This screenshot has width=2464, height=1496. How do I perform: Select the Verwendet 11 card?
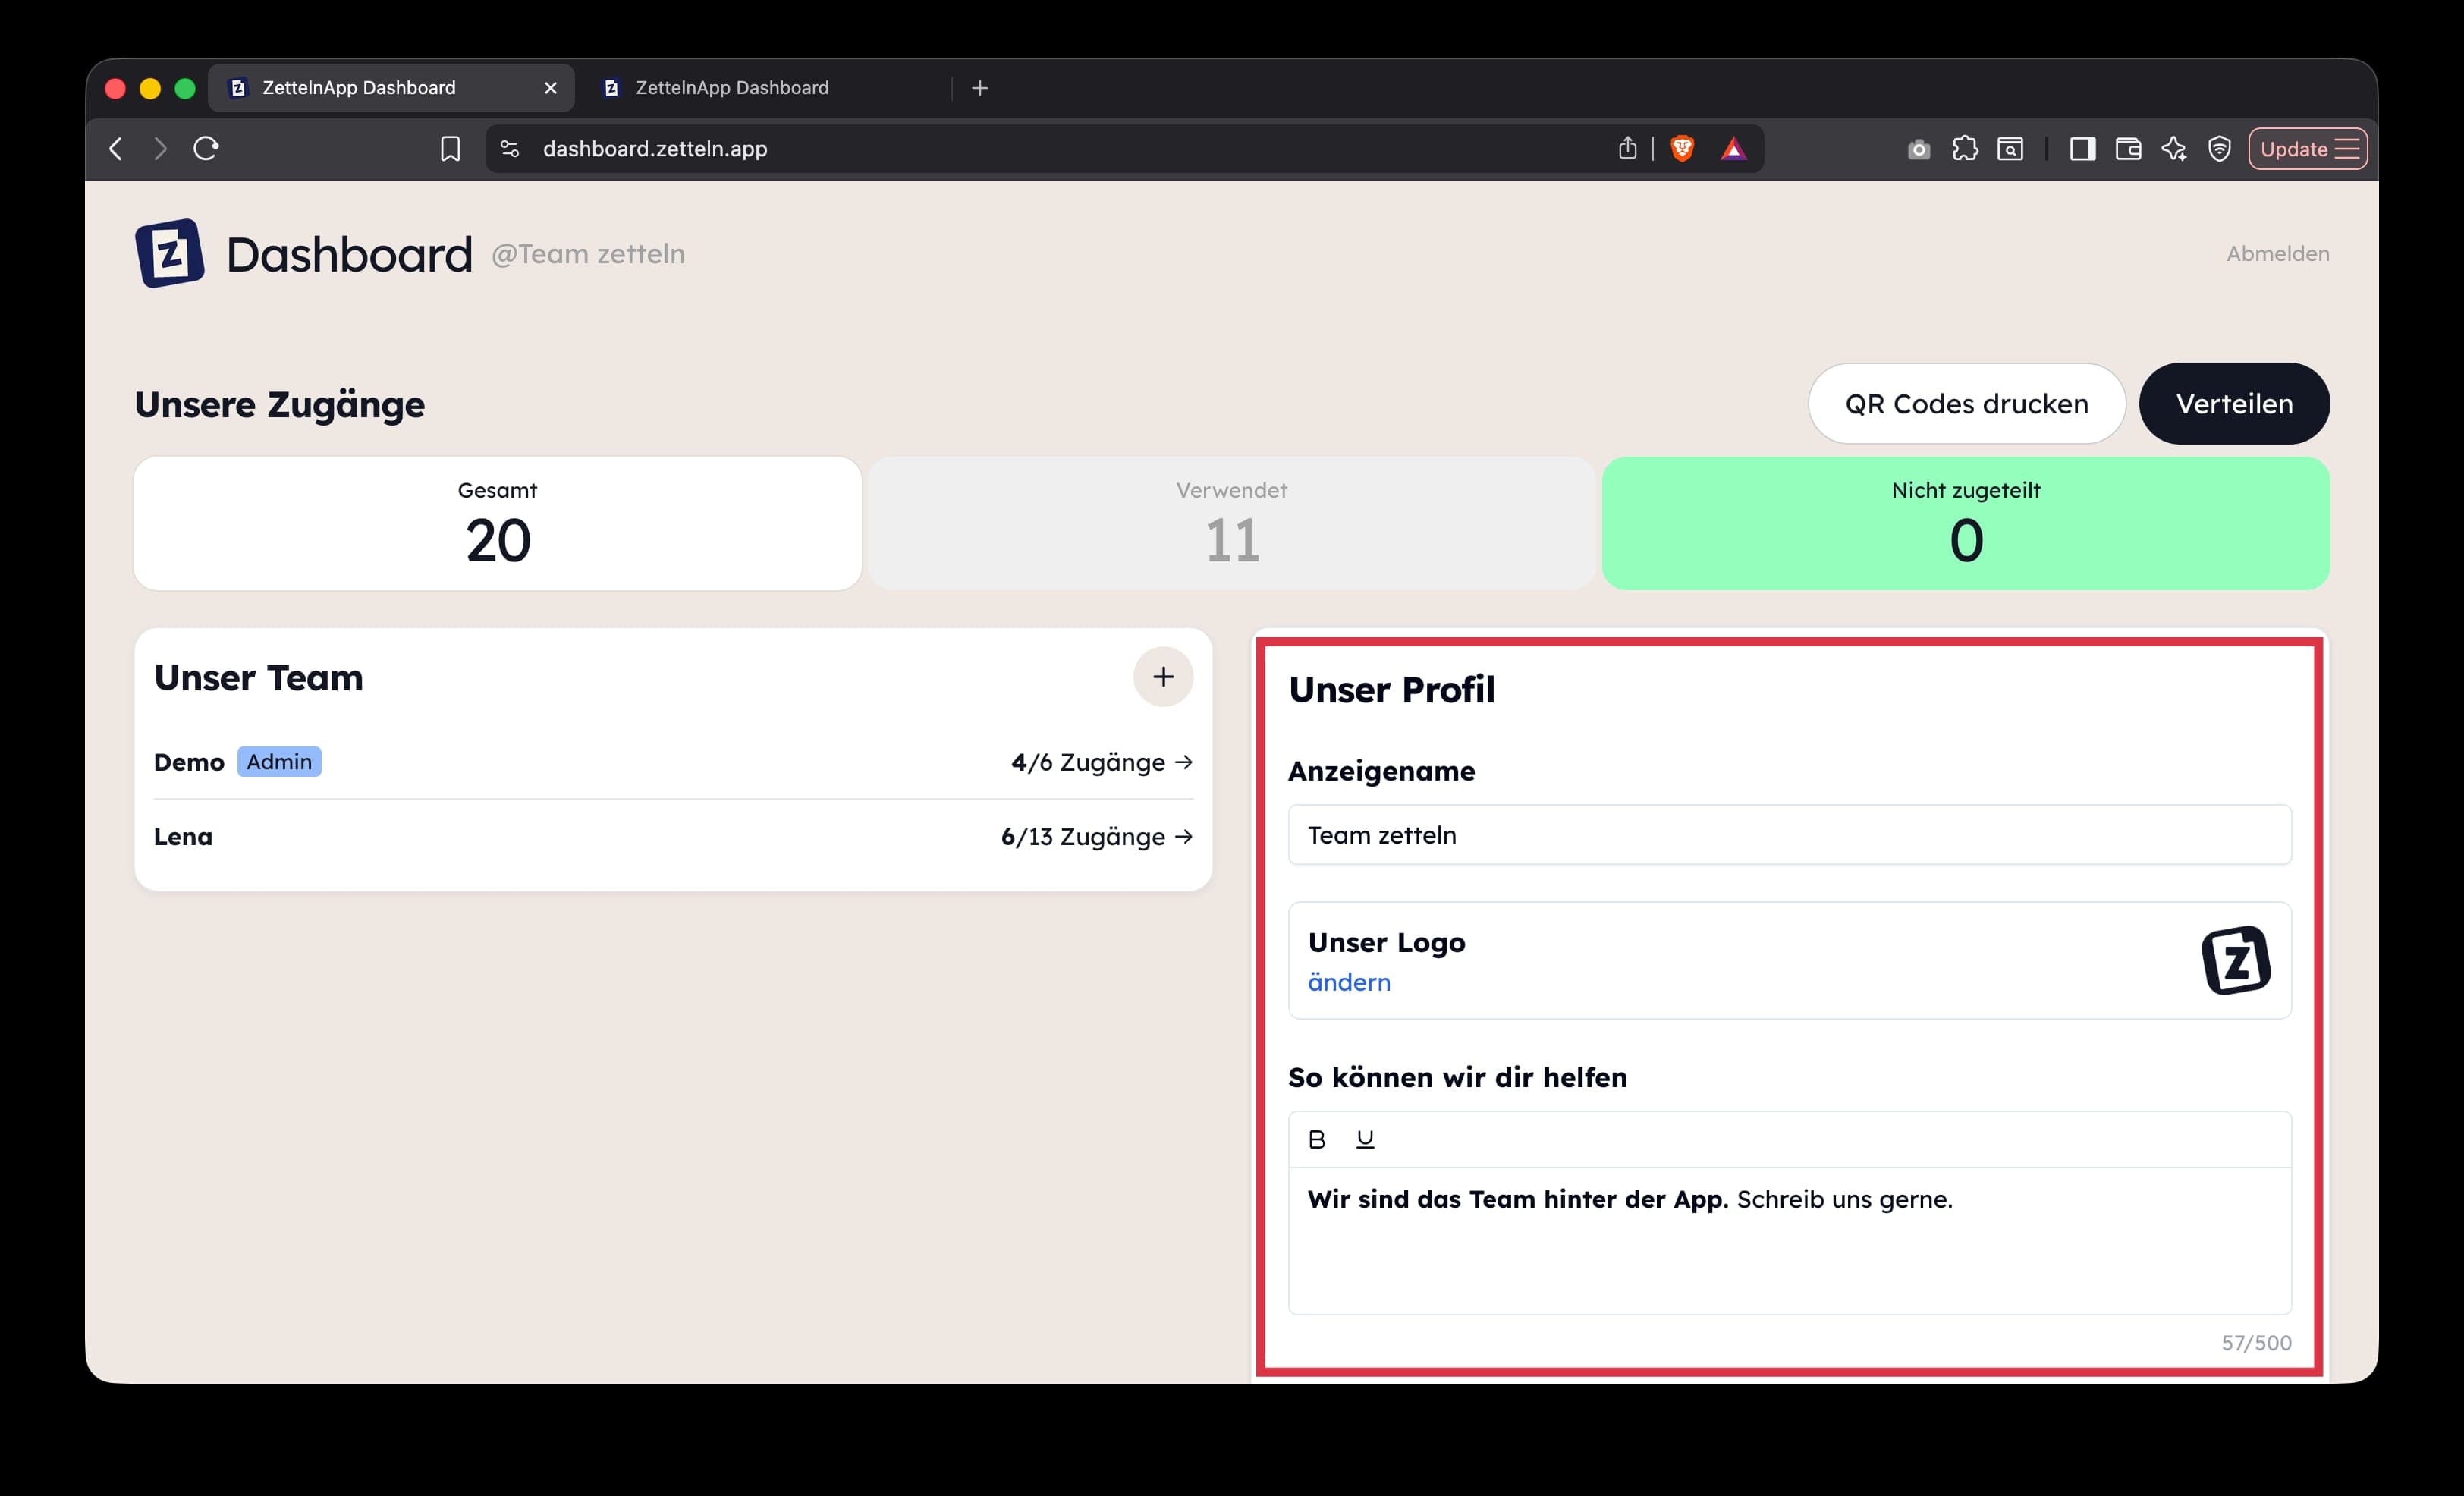point(1231,524)
